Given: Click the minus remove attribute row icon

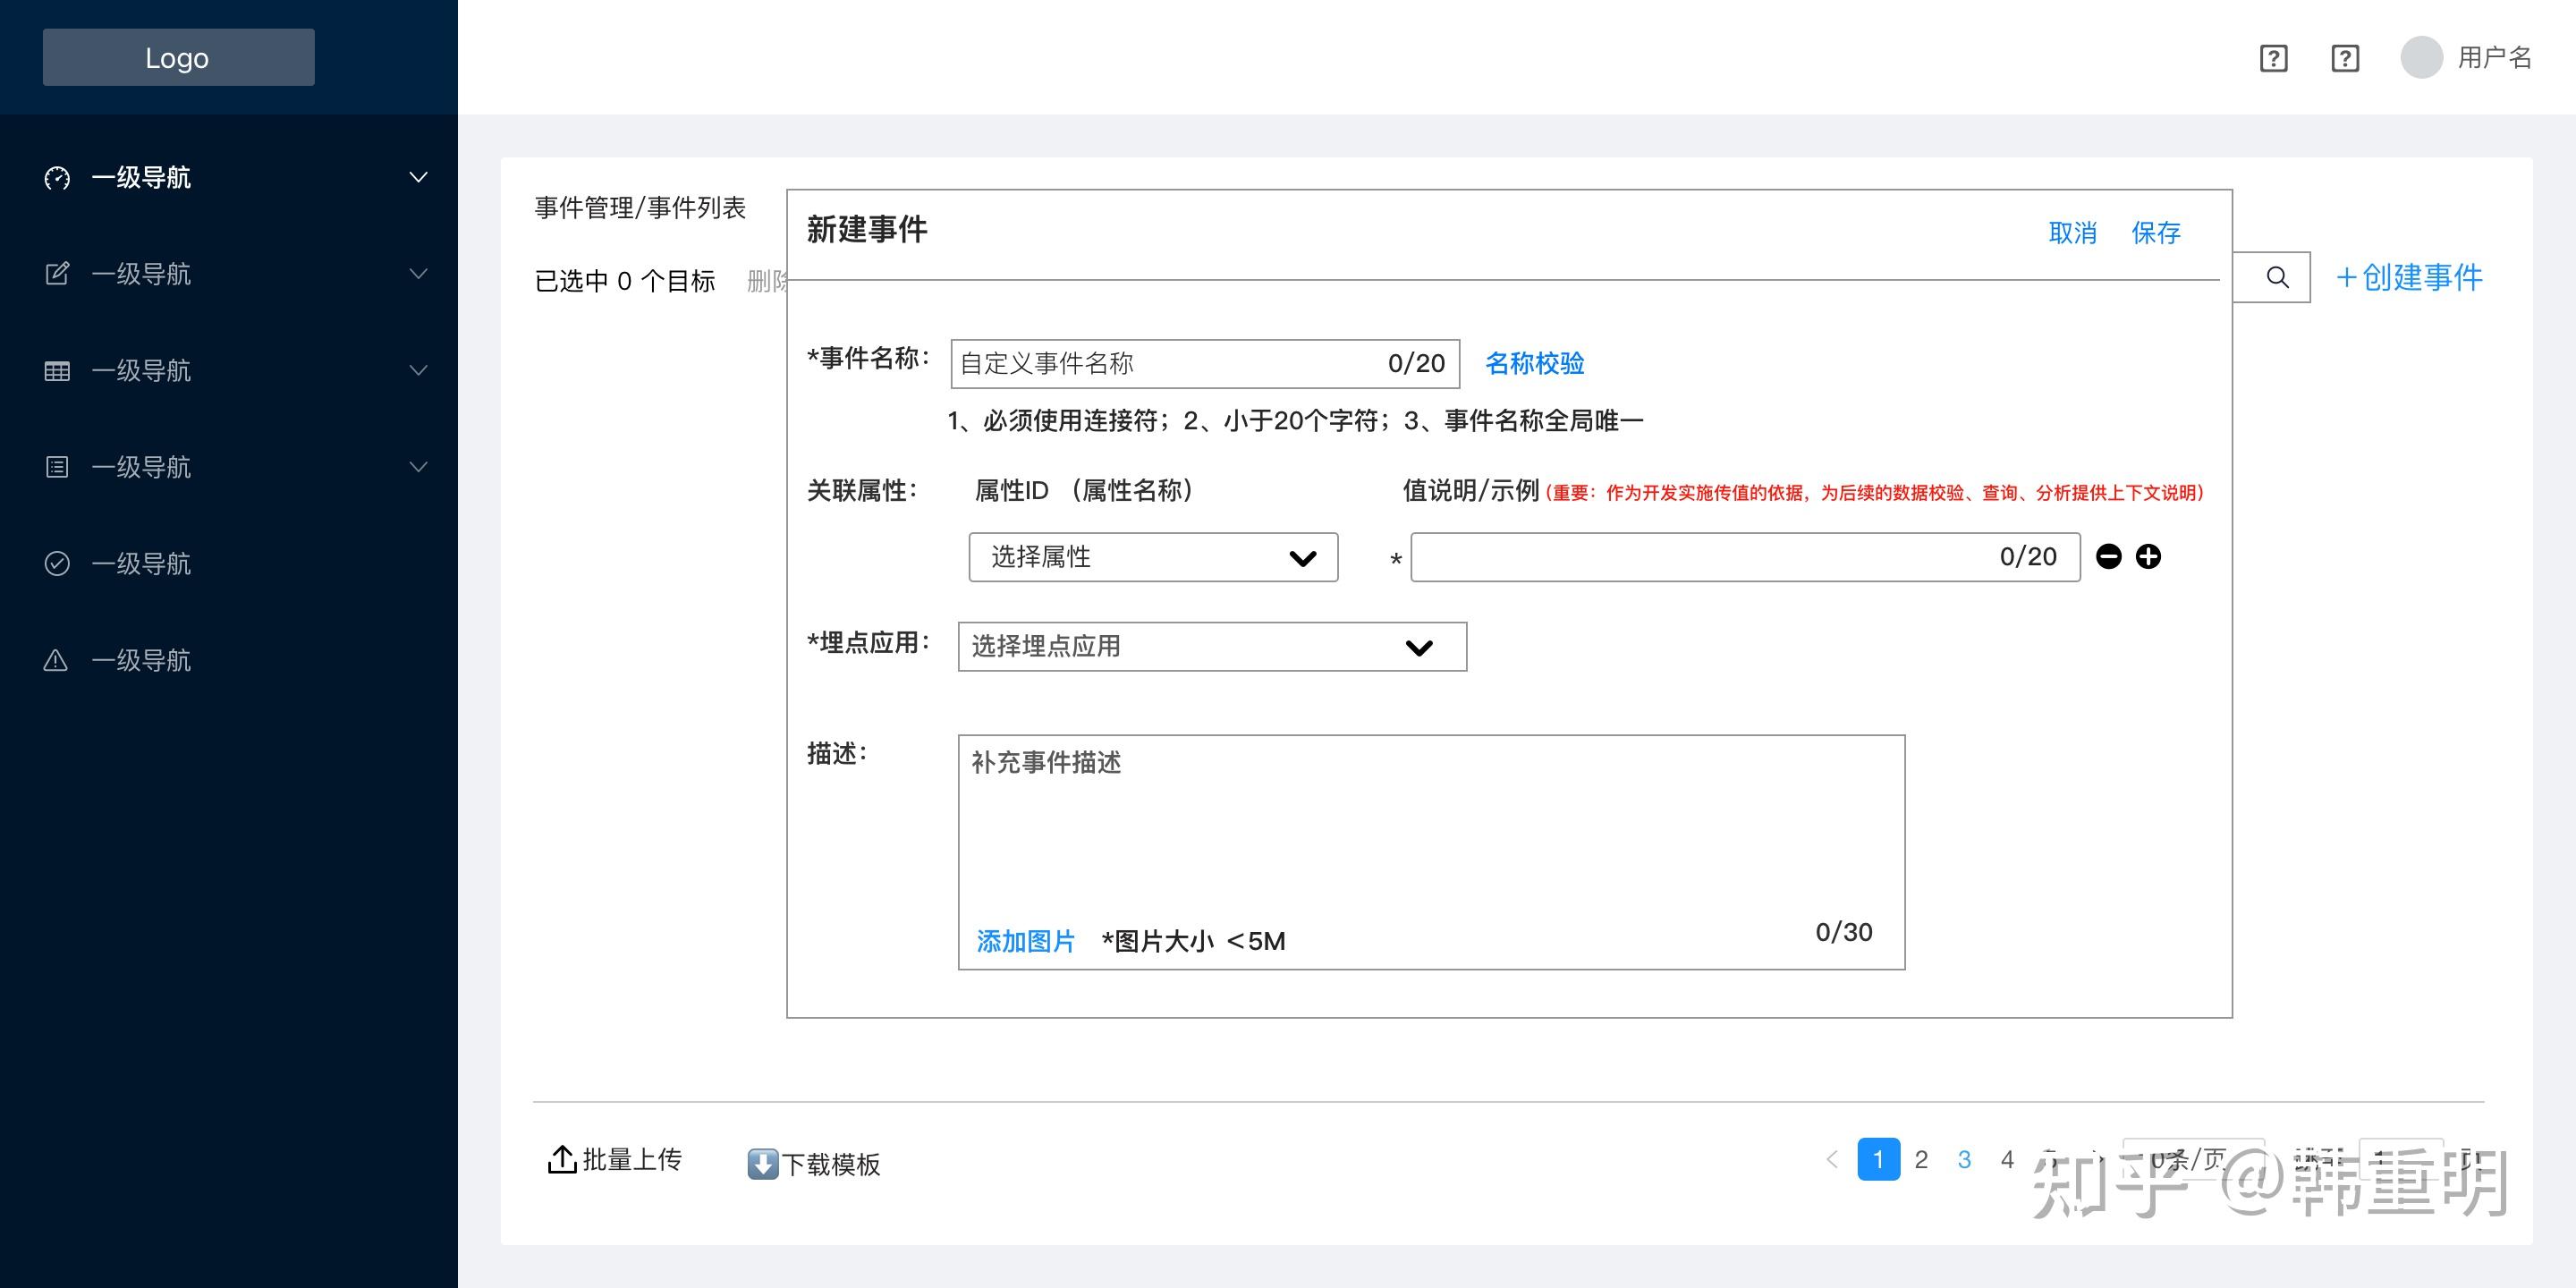Looking at the screenshot, I should 2108,557.
